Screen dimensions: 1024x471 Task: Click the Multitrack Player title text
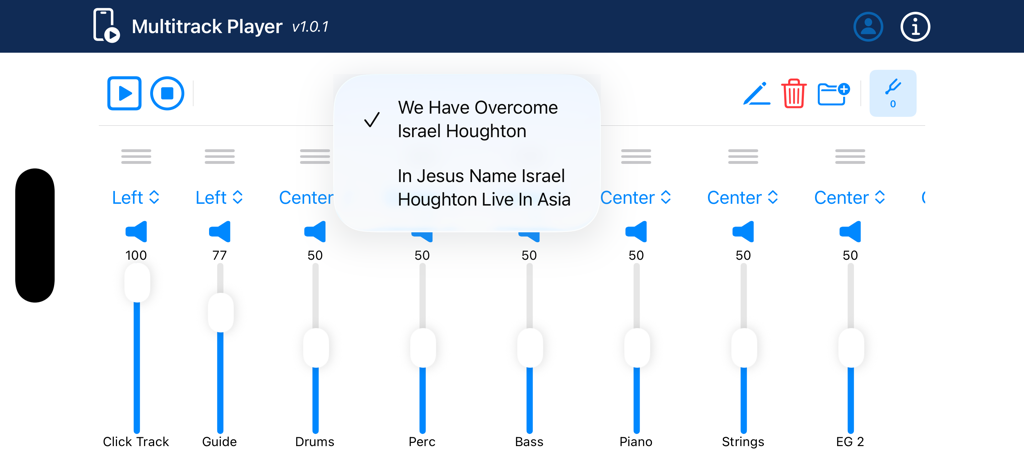[207, 27]
